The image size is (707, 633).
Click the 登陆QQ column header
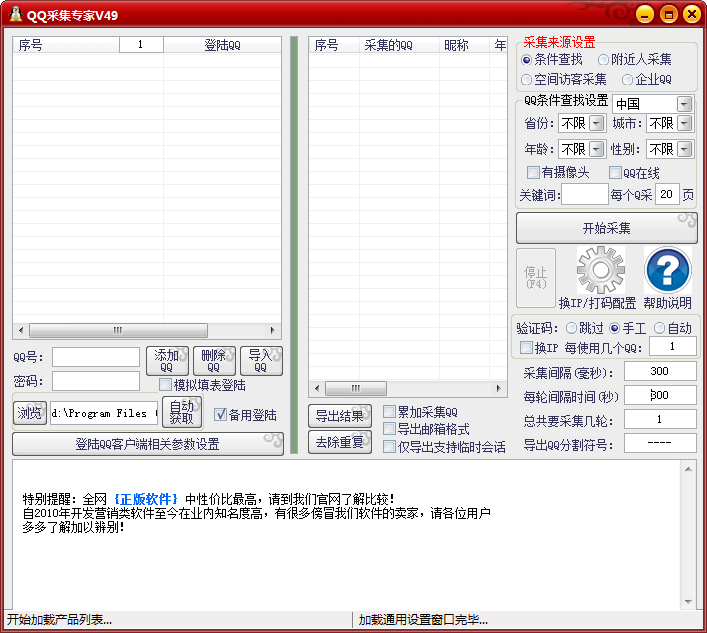pos(222,45)
